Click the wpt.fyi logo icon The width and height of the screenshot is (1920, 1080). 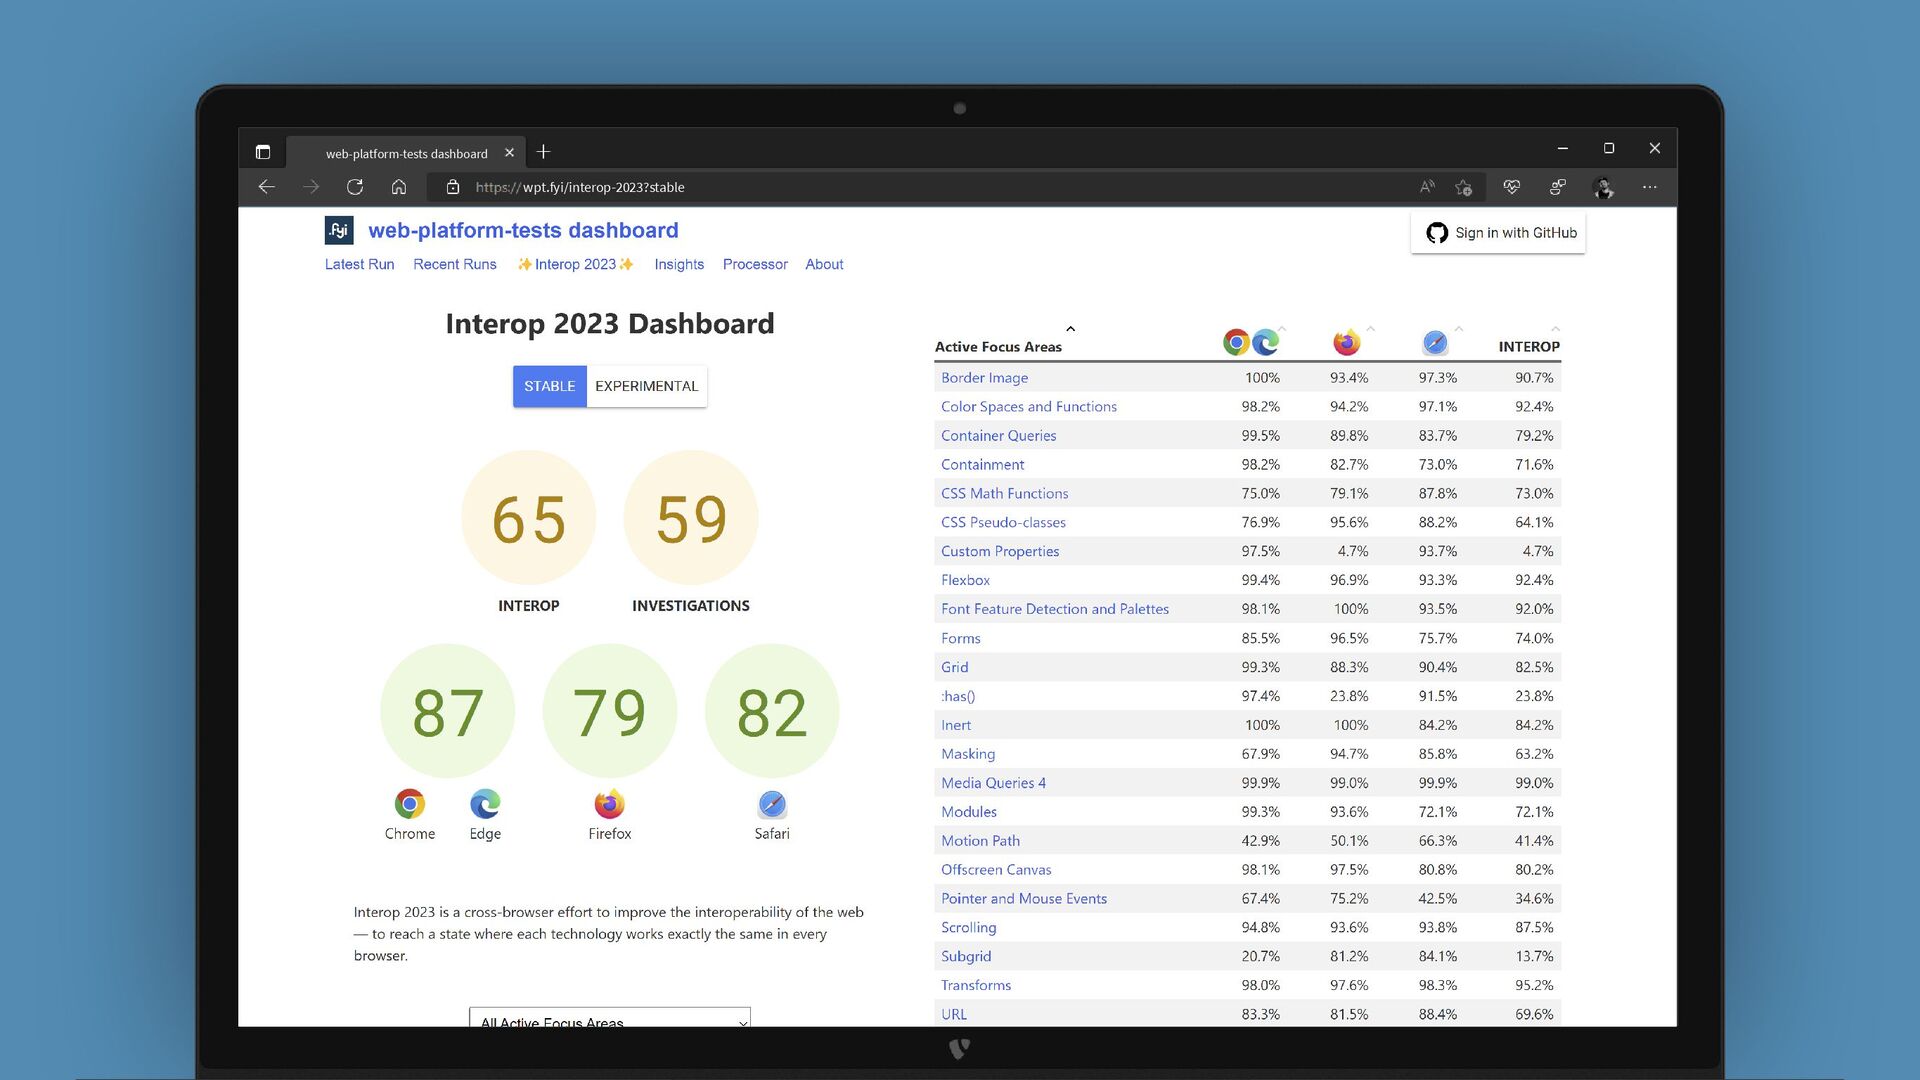[339, 230]
